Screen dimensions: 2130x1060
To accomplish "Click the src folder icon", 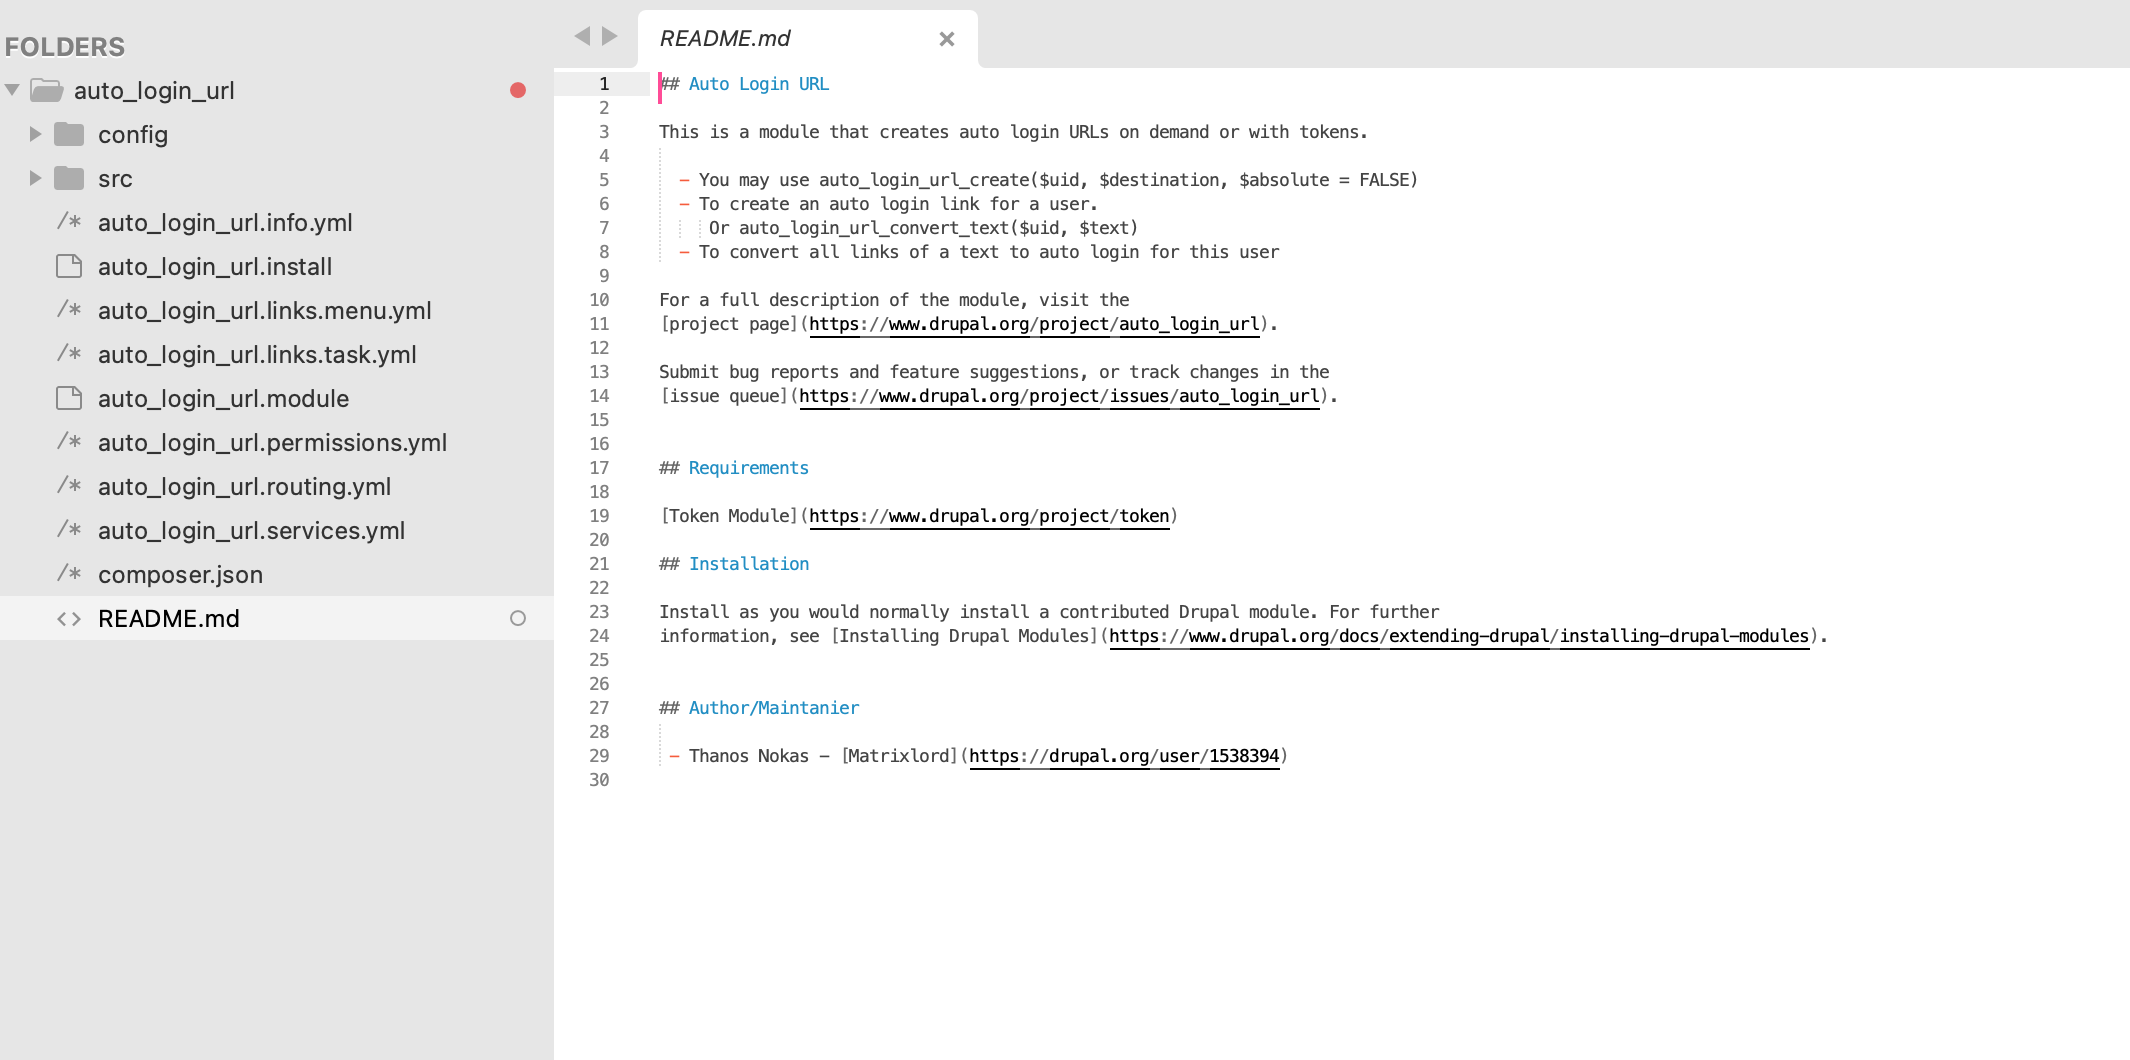I will pyautogui.click(x=69, y=178).
